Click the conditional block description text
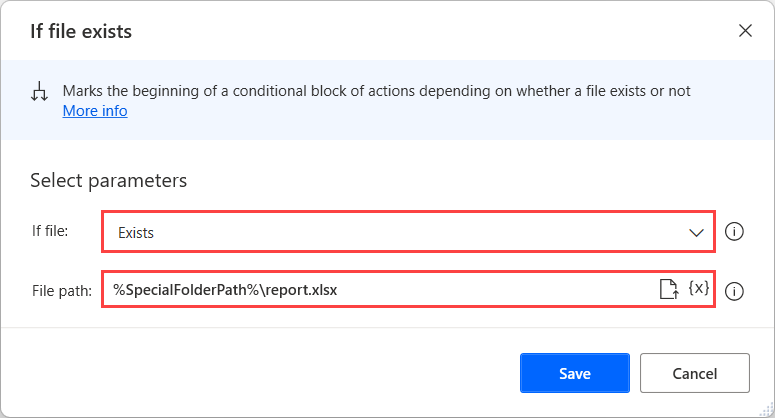Viewport: 775px width, 418px height. tap(377, 91)
